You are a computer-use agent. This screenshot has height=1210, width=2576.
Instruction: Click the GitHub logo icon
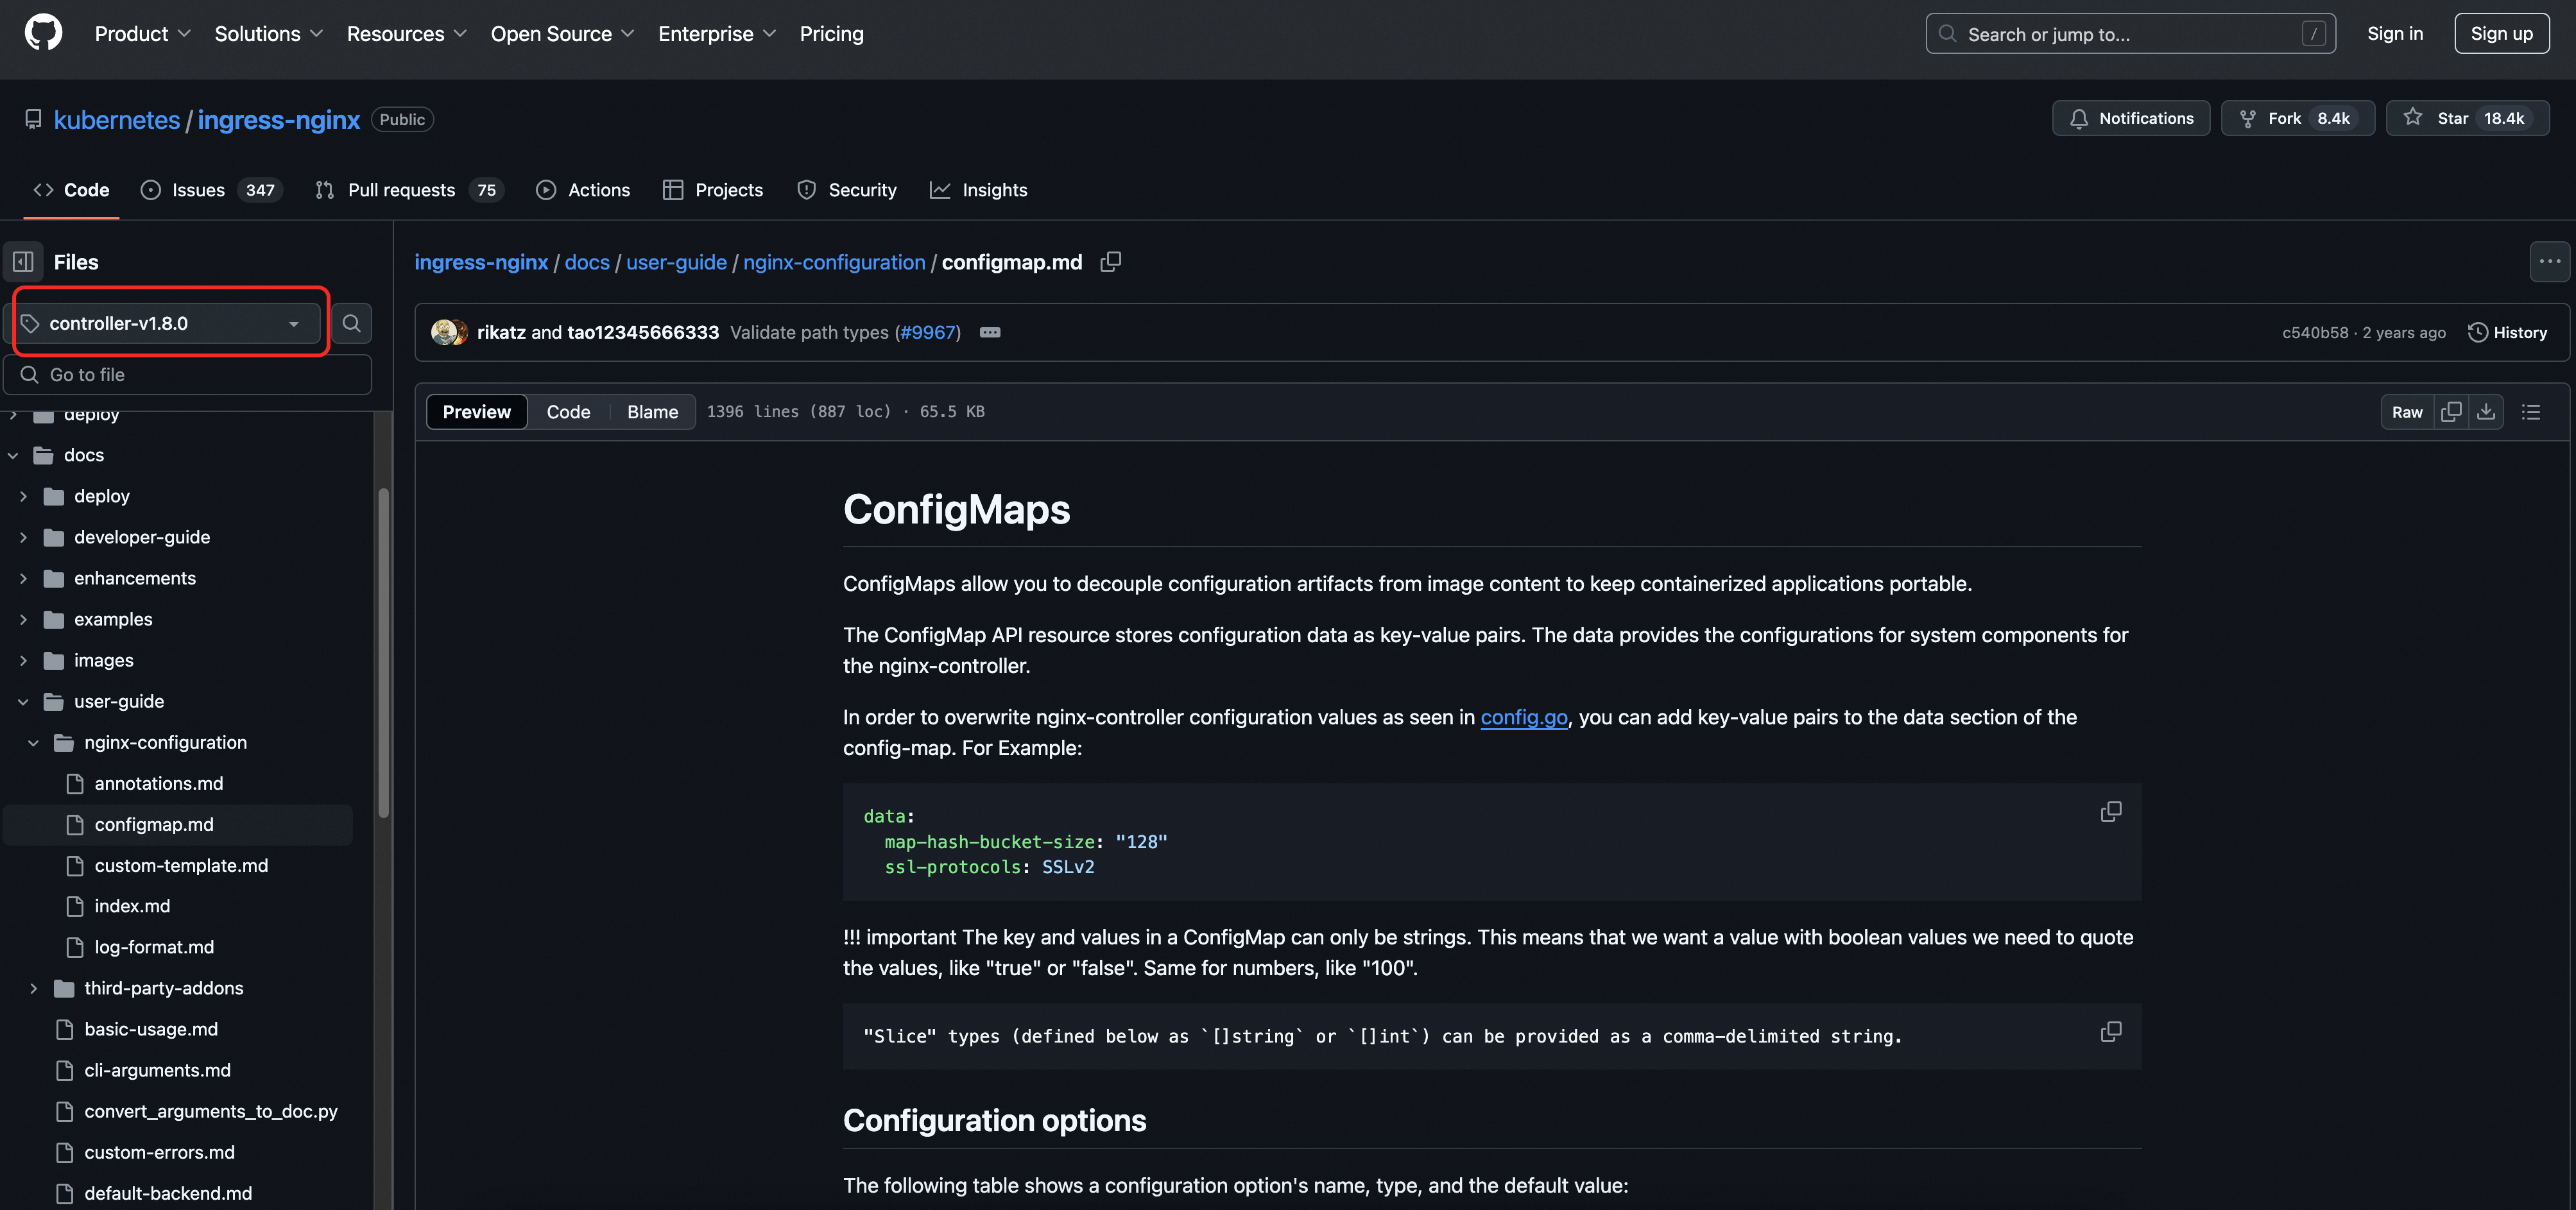(x=43, y=33)
